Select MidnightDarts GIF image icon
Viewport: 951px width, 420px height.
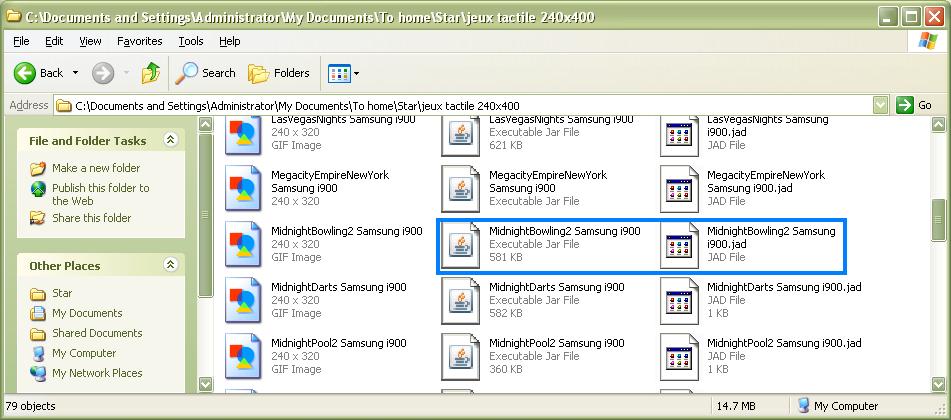[x=243, y=300]
